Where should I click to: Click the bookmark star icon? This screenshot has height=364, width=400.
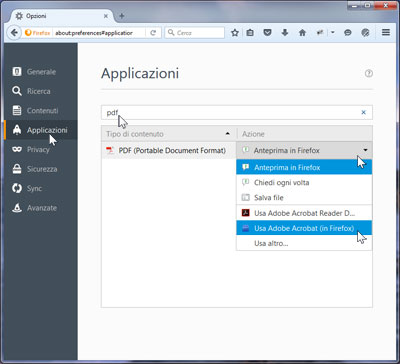pos(235,33)
